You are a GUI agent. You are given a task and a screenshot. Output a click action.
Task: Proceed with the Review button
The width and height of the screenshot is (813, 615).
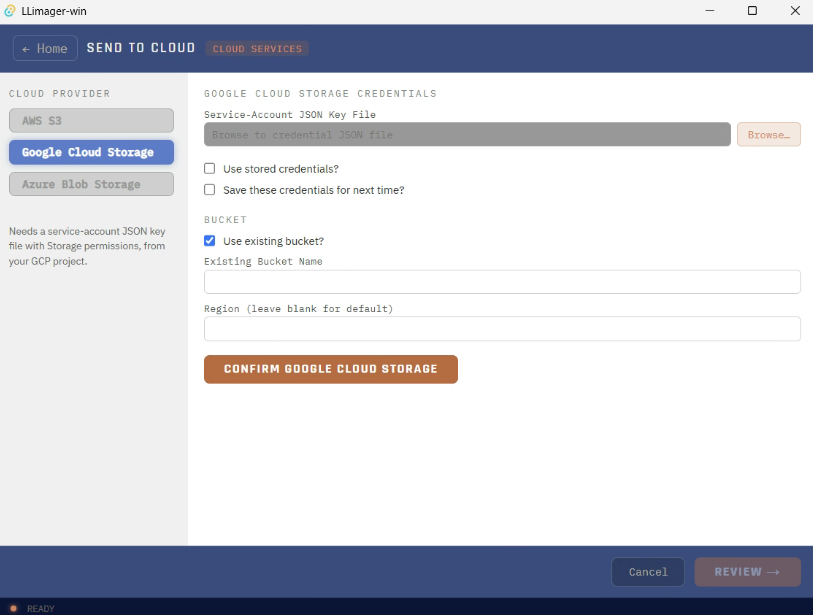pyautogui.click(x=748, y=572)
